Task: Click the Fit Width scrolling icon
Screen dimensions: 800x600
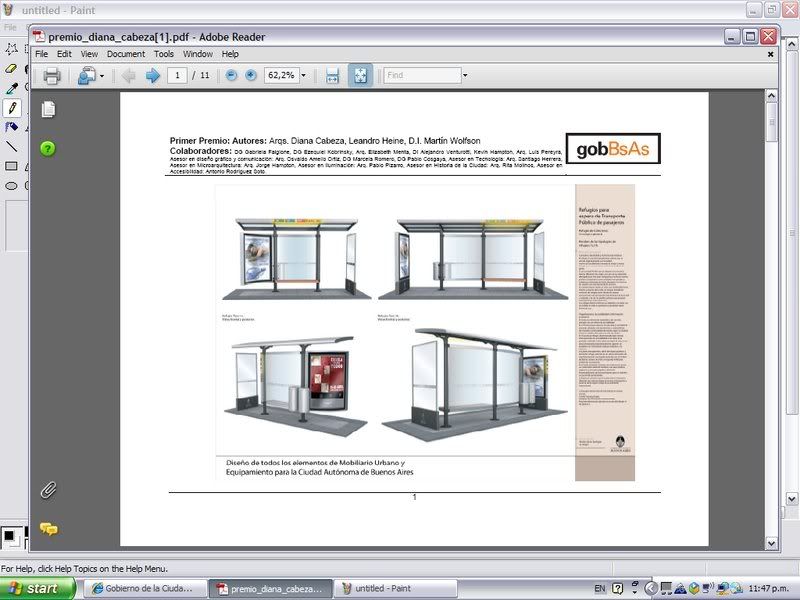Action: 333,76
